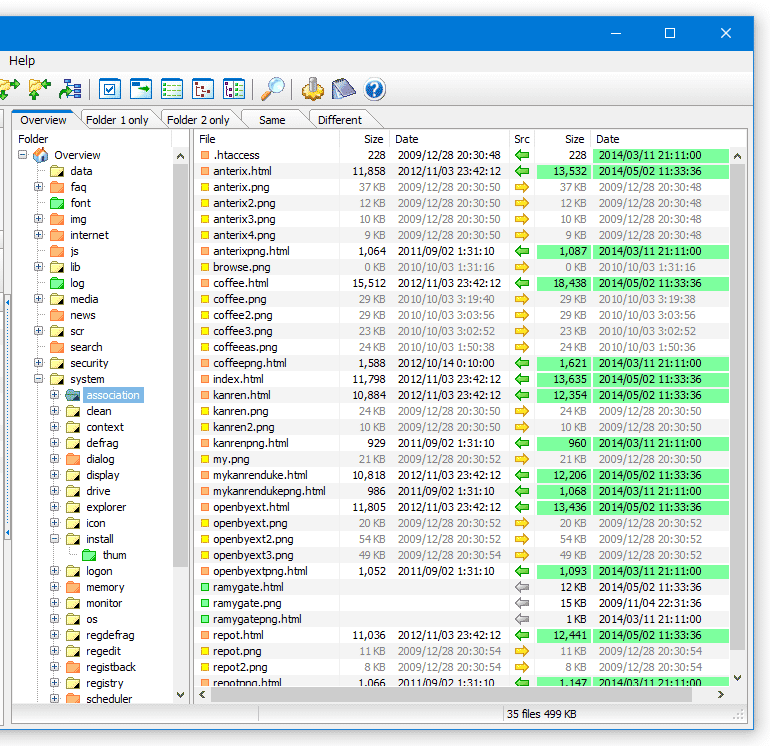This screenshot has height=746, width=770.
Task: Click the yellow status square for browse.png
Action: [x=205, y=267]
